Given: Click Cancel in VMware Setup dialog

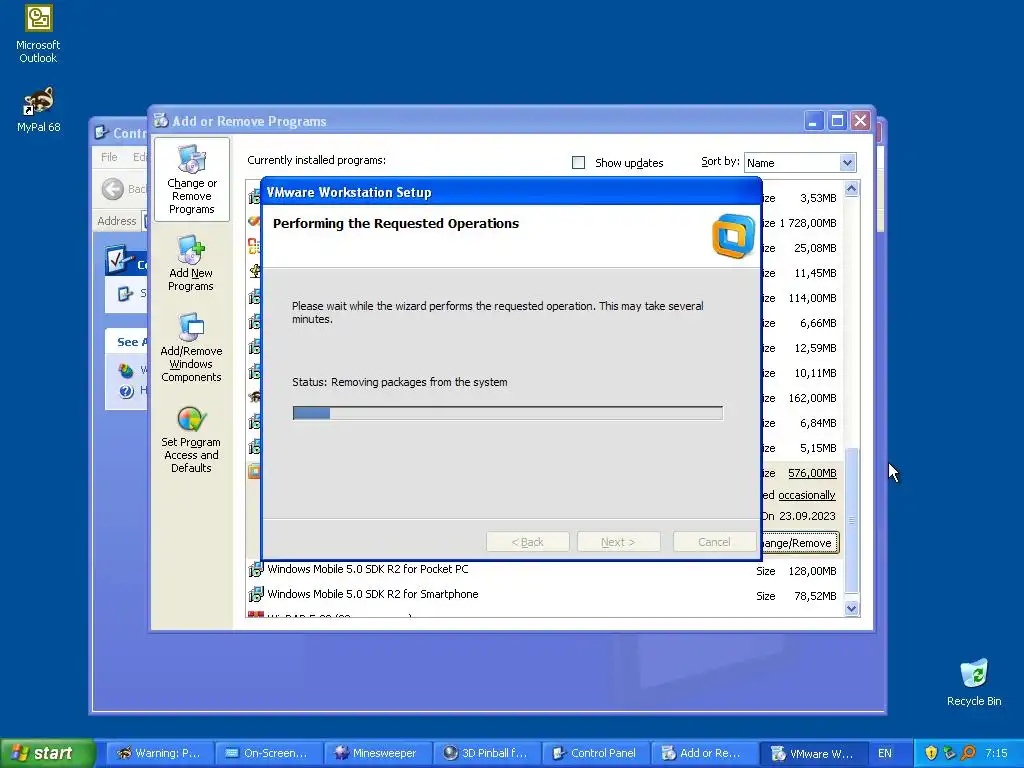Looking at the screenshot, I should 714,542.
